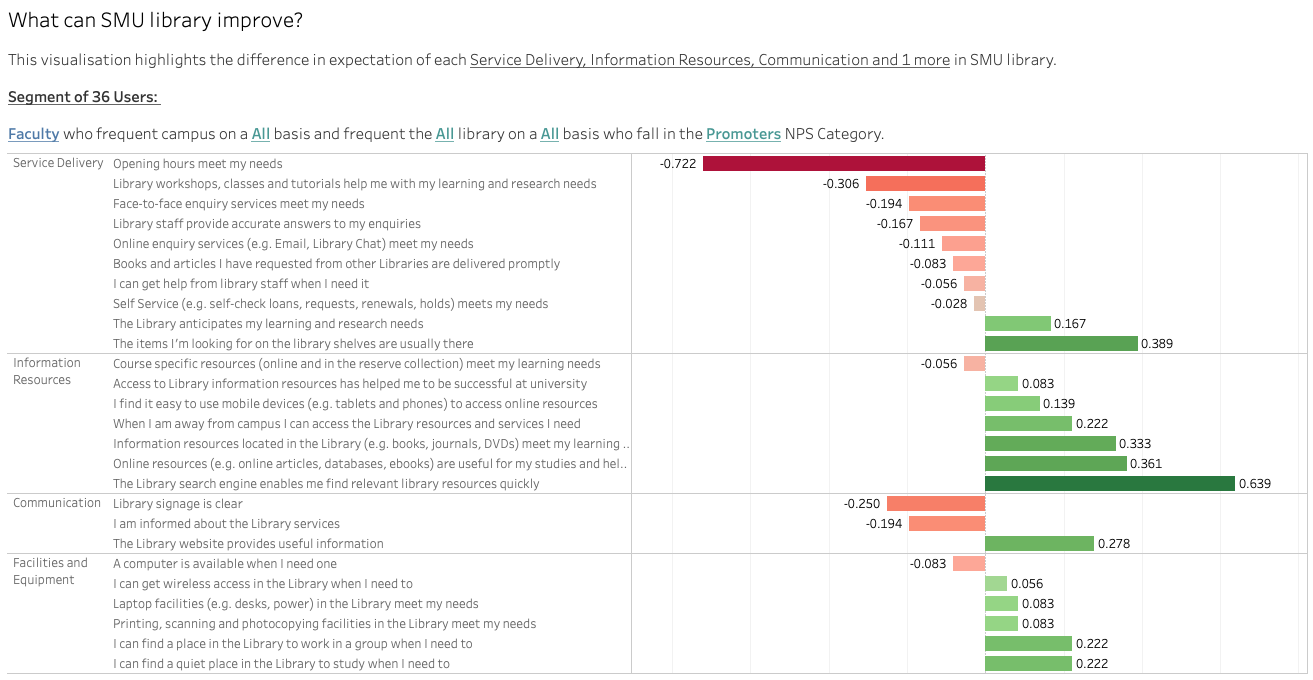The image size is (1313, 680).
Task: Click the -0.167 library staff accurate answers bar
Action: [x=952, y=223]
